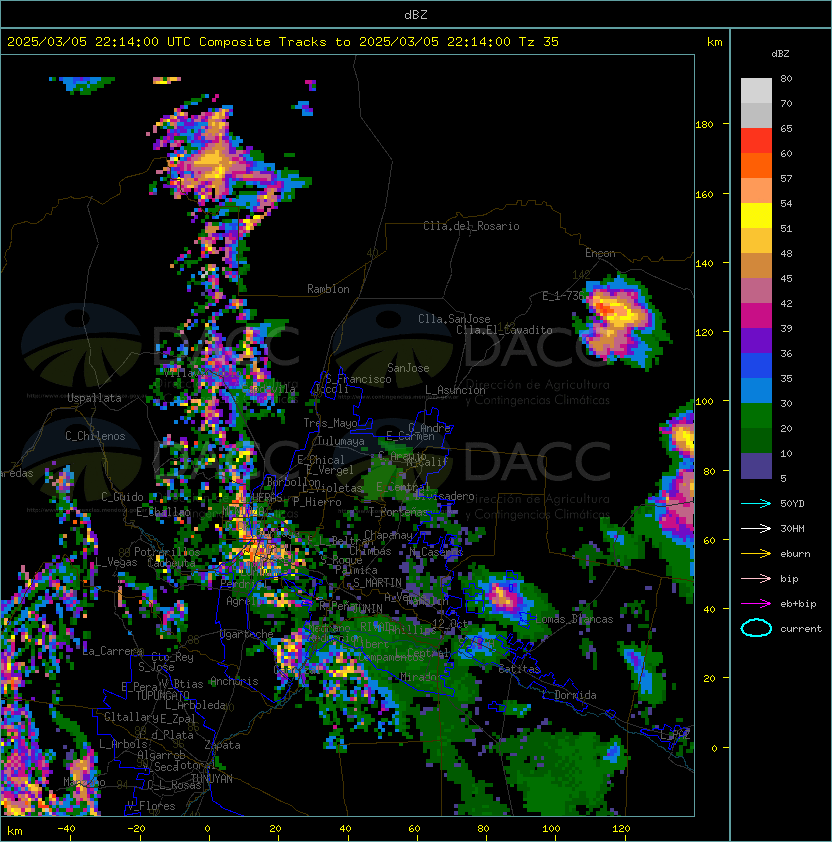832x842 pixels.
Task: Click the 'Tulumaya' map label
Action: [x=341, y=441]
